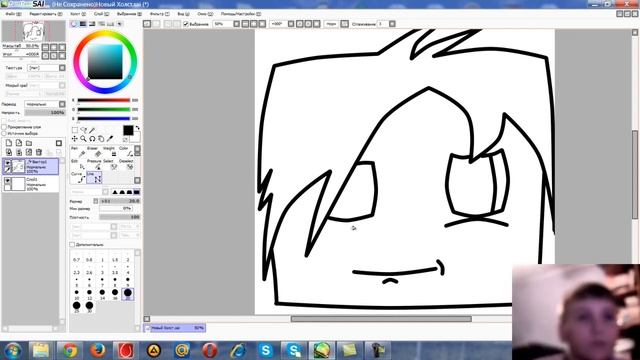Pick the lasso selection tool

tap(84, 130)
